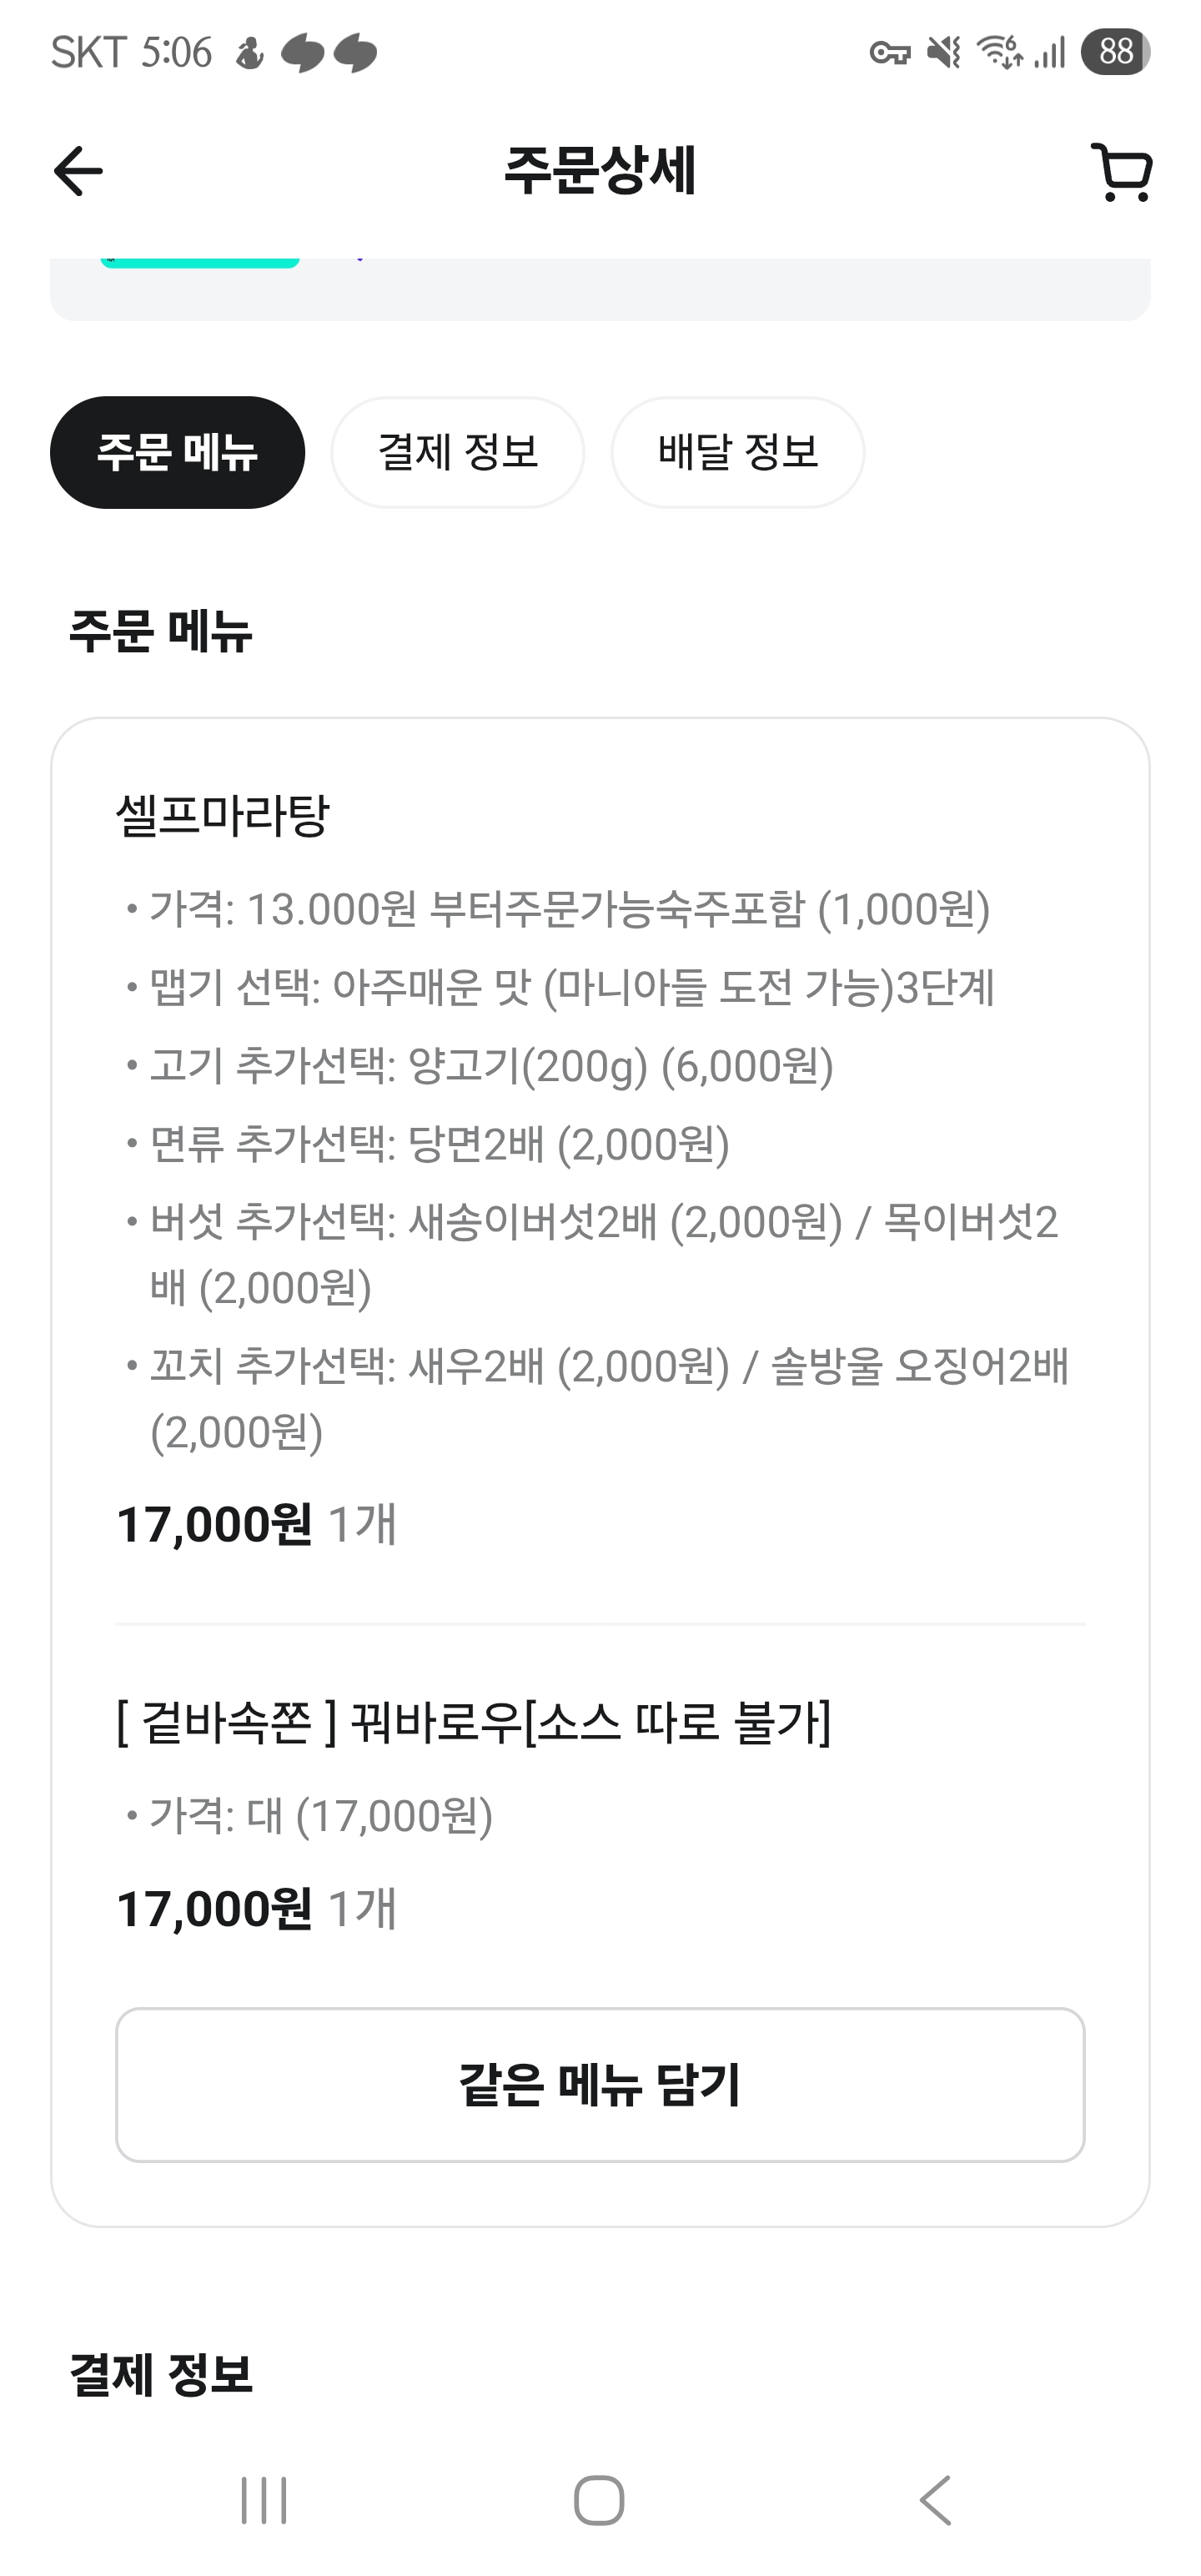Tap the 꿔바로우 17,000원 price text

(214, 1908)
